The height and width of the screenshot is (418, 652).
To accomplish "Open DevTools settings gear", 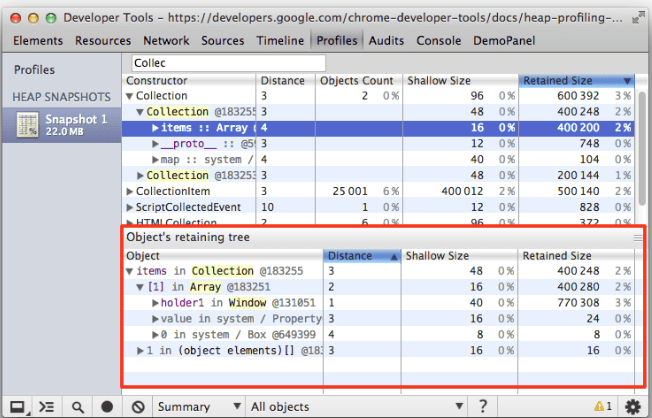I will click(x=632, y=406).
